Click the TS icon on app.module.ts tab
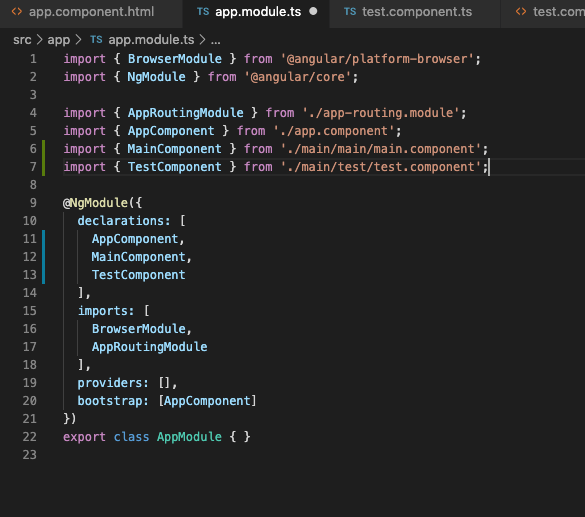This screenshot has width=585, height=517. pyautogui.click(x=203, y=12)
